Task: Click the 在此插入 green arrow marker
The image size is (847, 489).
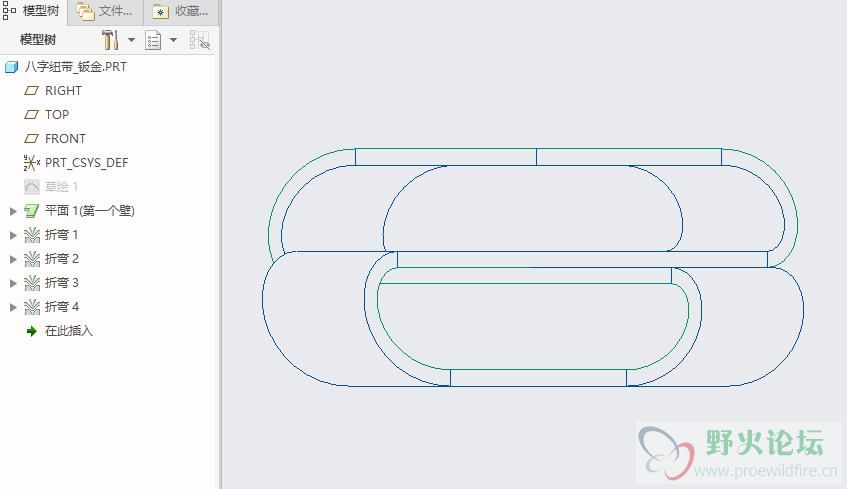Action: click(32, 331)
